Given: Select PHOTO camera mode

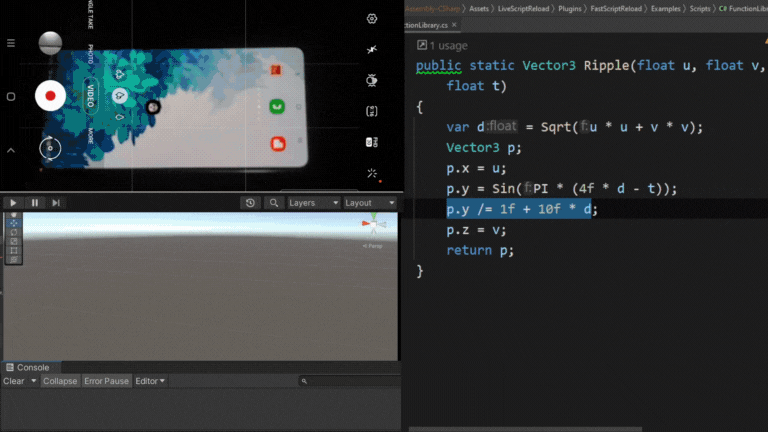Looking at the screenshot, I should pyautogui.click(x=91, y=54).
